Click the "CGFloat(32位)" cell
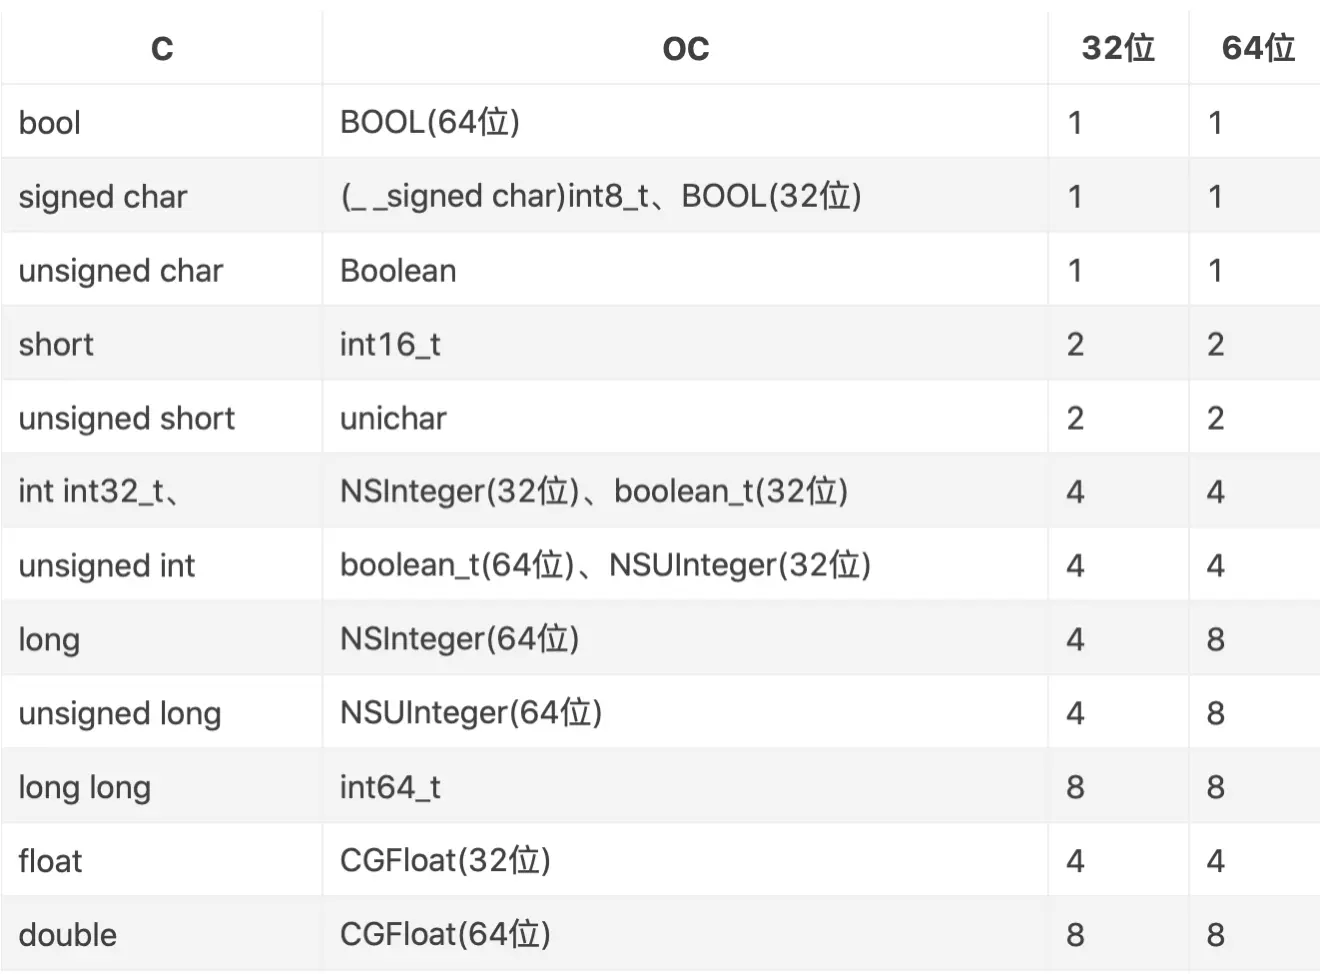This screenshot has height=974, width=1320. 445,860
